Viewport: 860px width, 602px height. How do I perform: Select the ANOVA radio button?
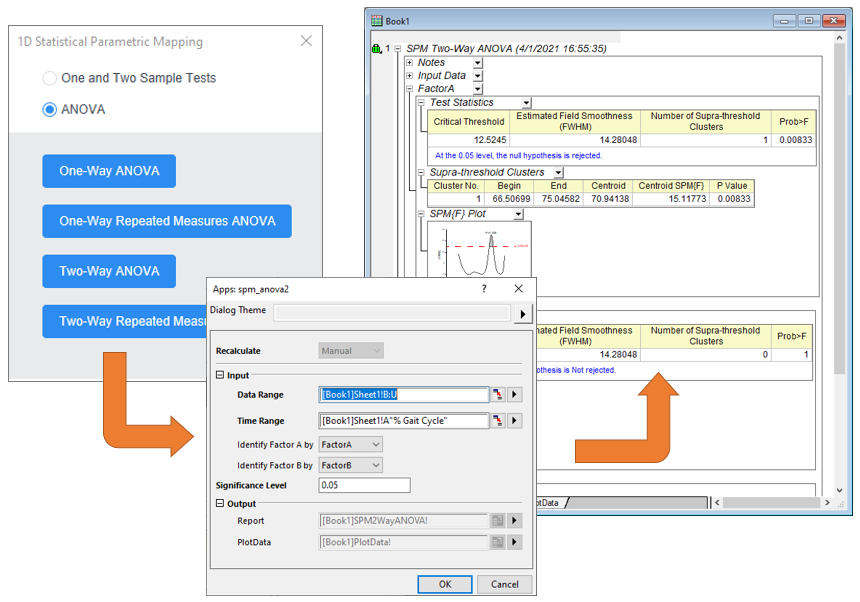click(x=50, y=110)
